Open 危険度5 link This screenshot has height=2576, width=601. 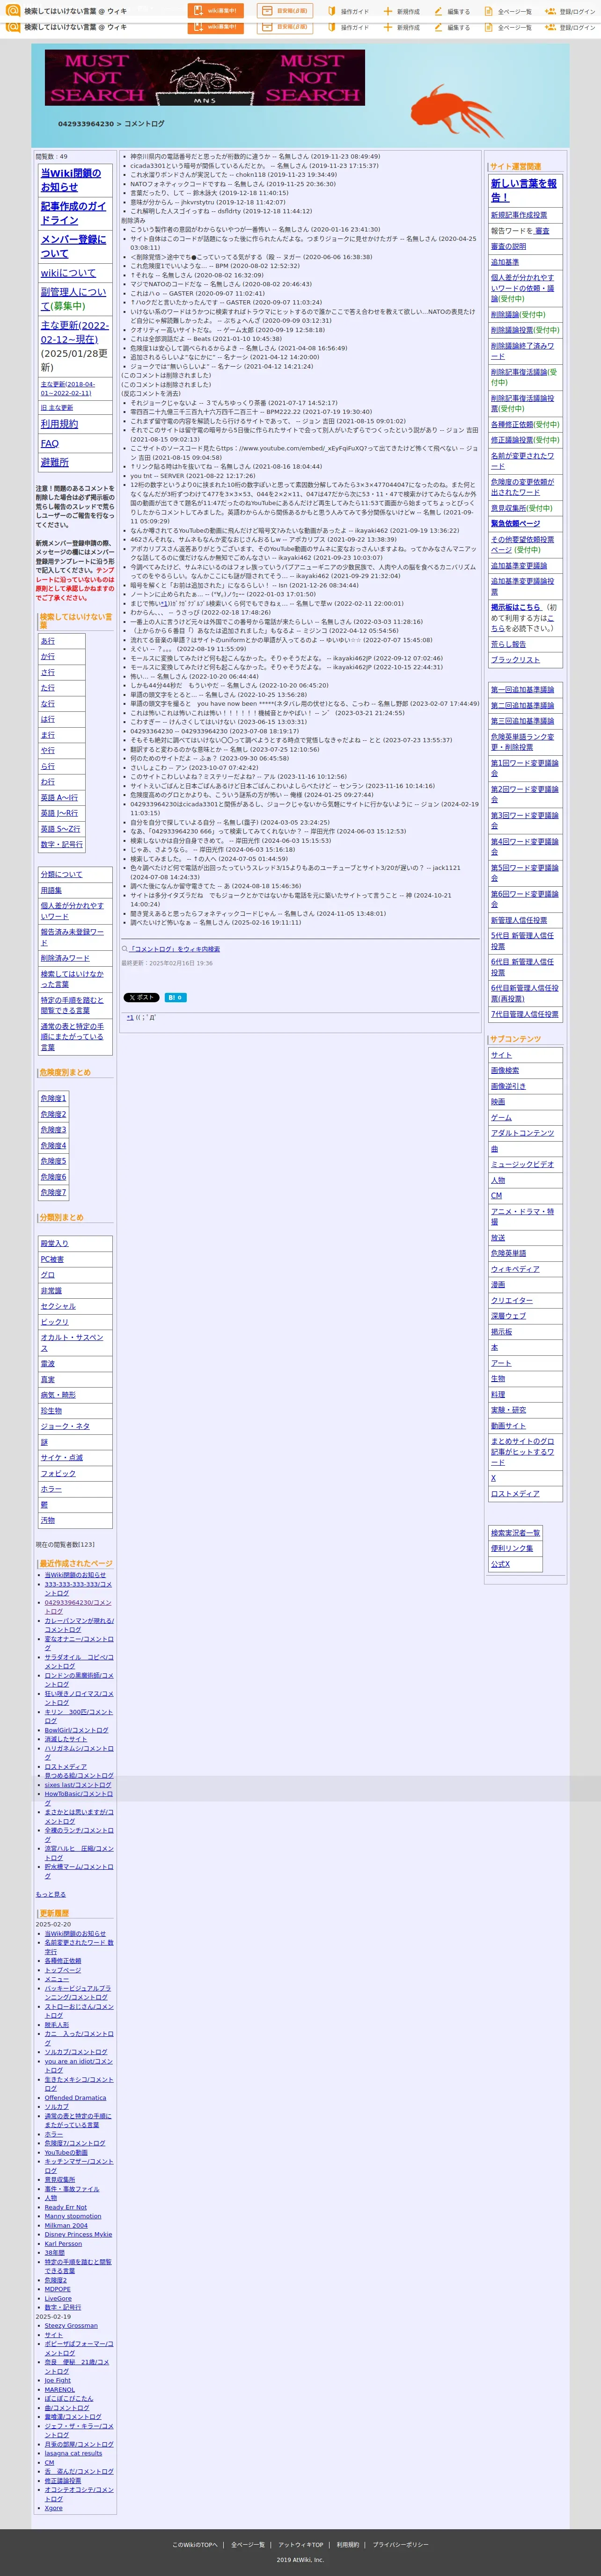54,1161
